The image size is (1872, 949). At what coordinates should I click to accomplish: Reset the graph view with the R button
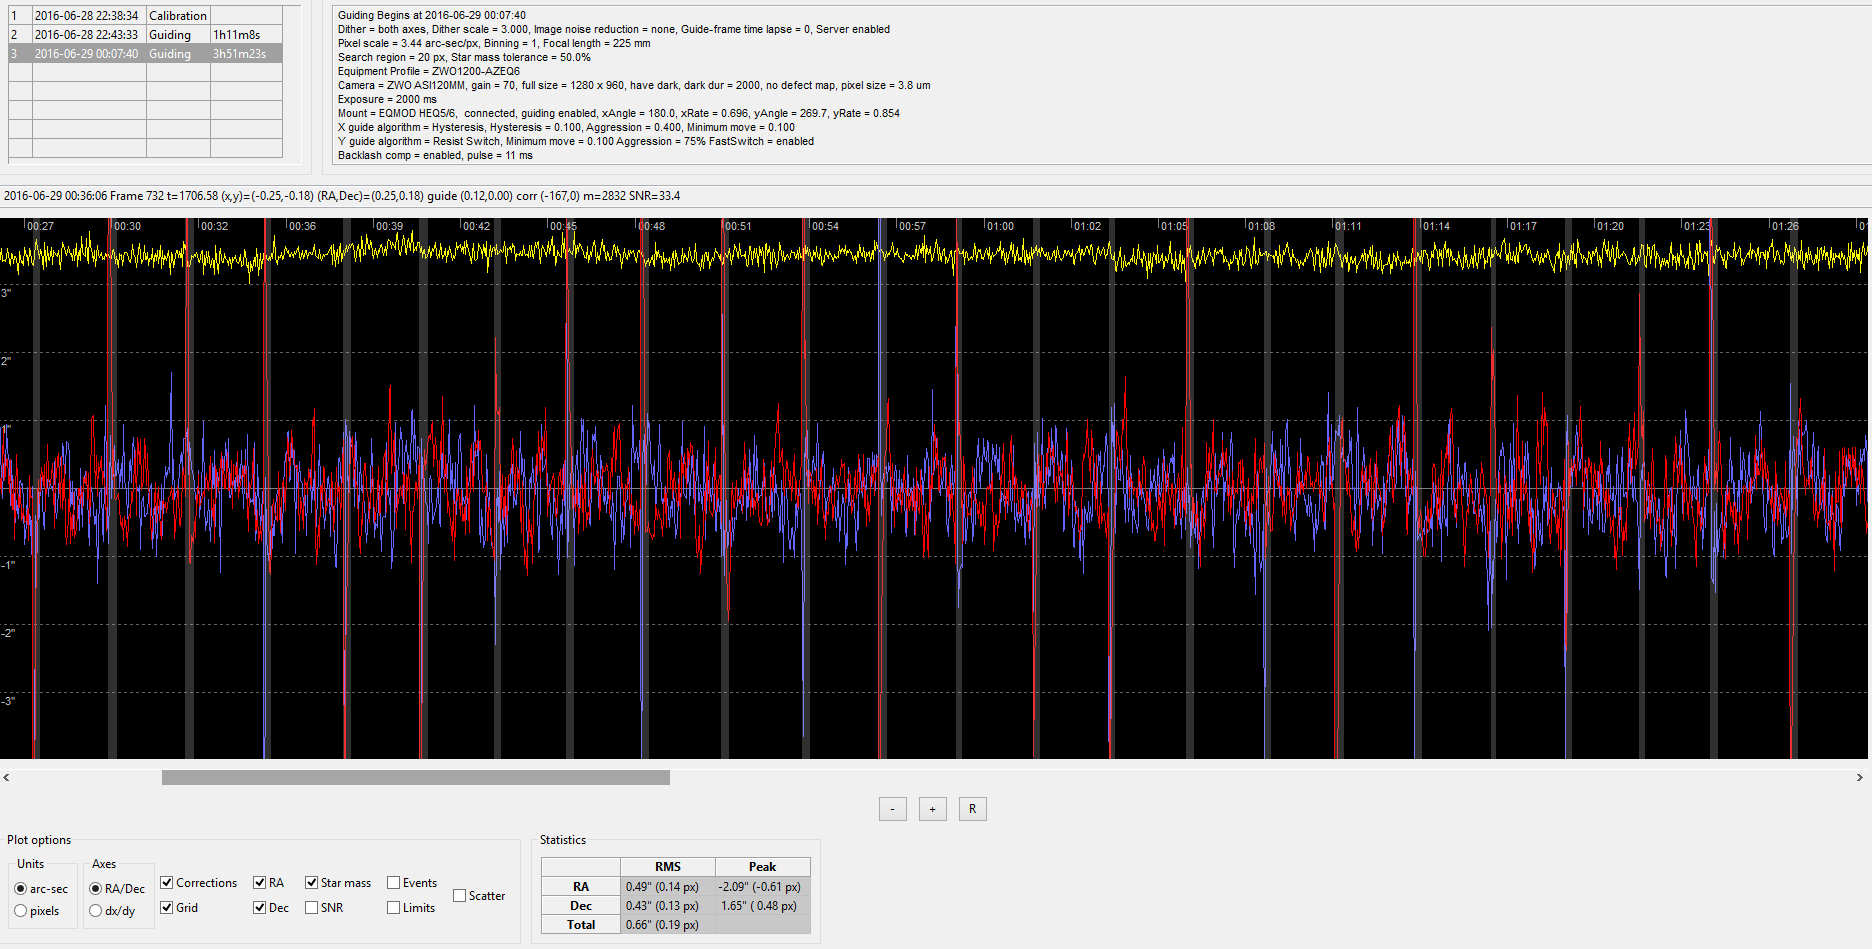[x=972, y=809]
